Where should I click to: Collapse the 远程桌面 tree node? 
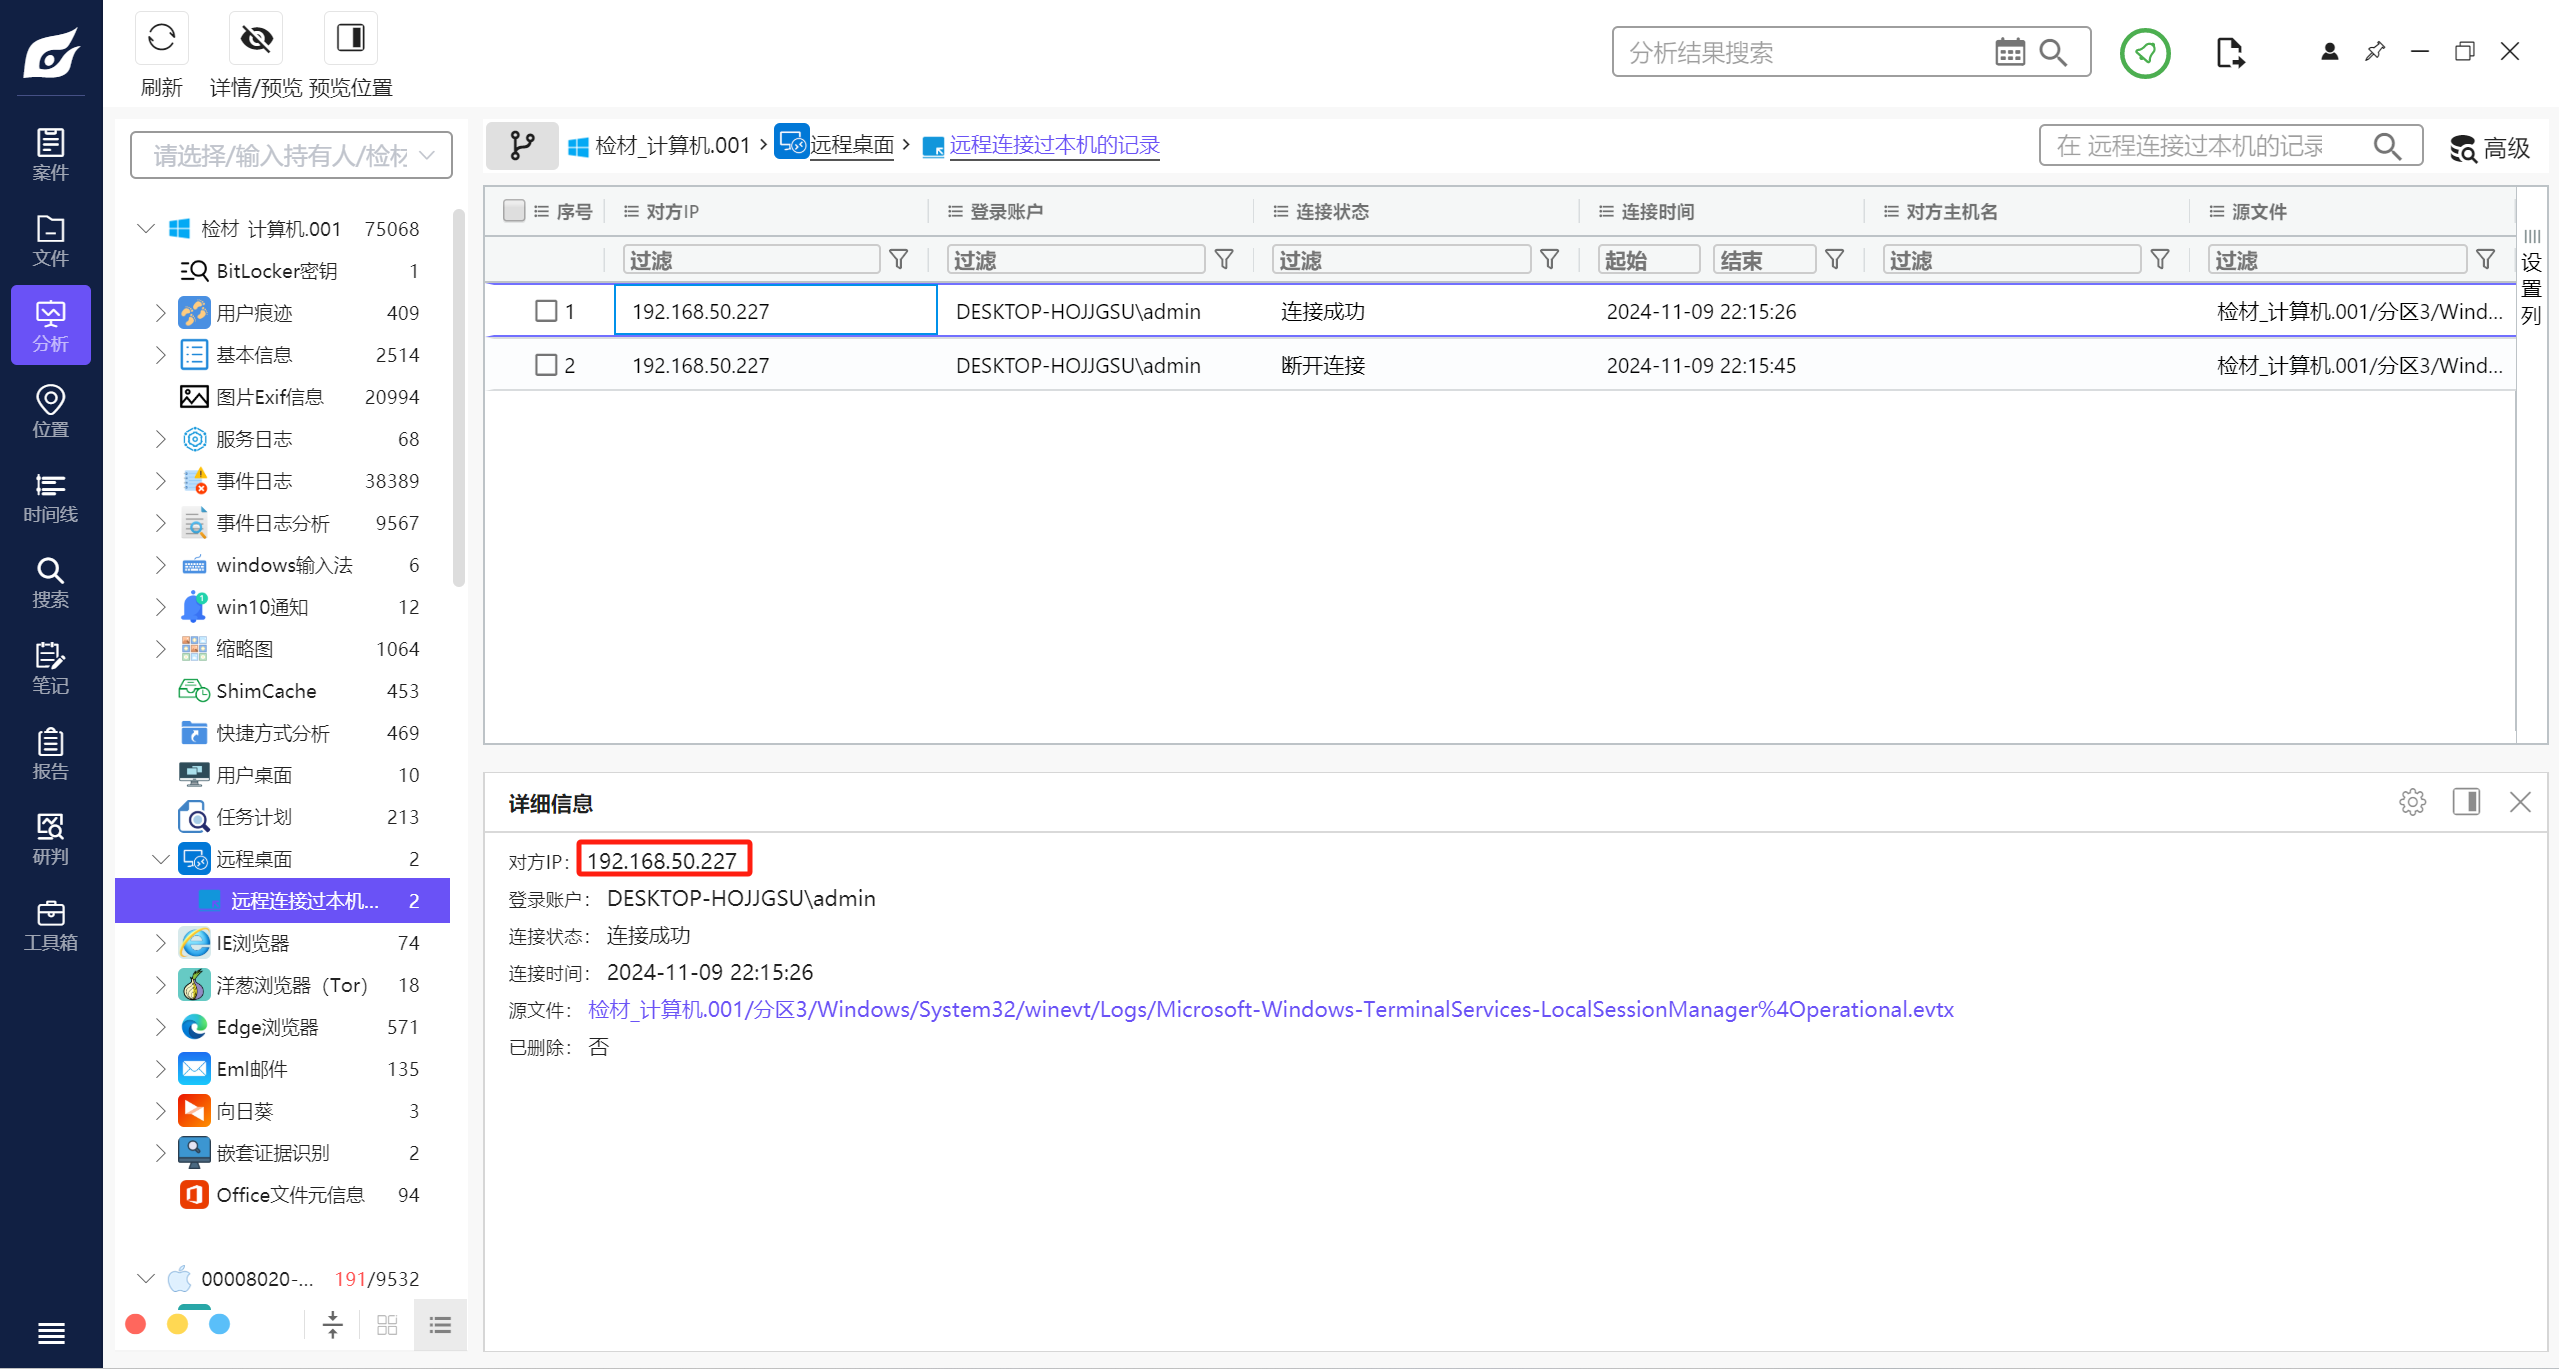[160, 859]
